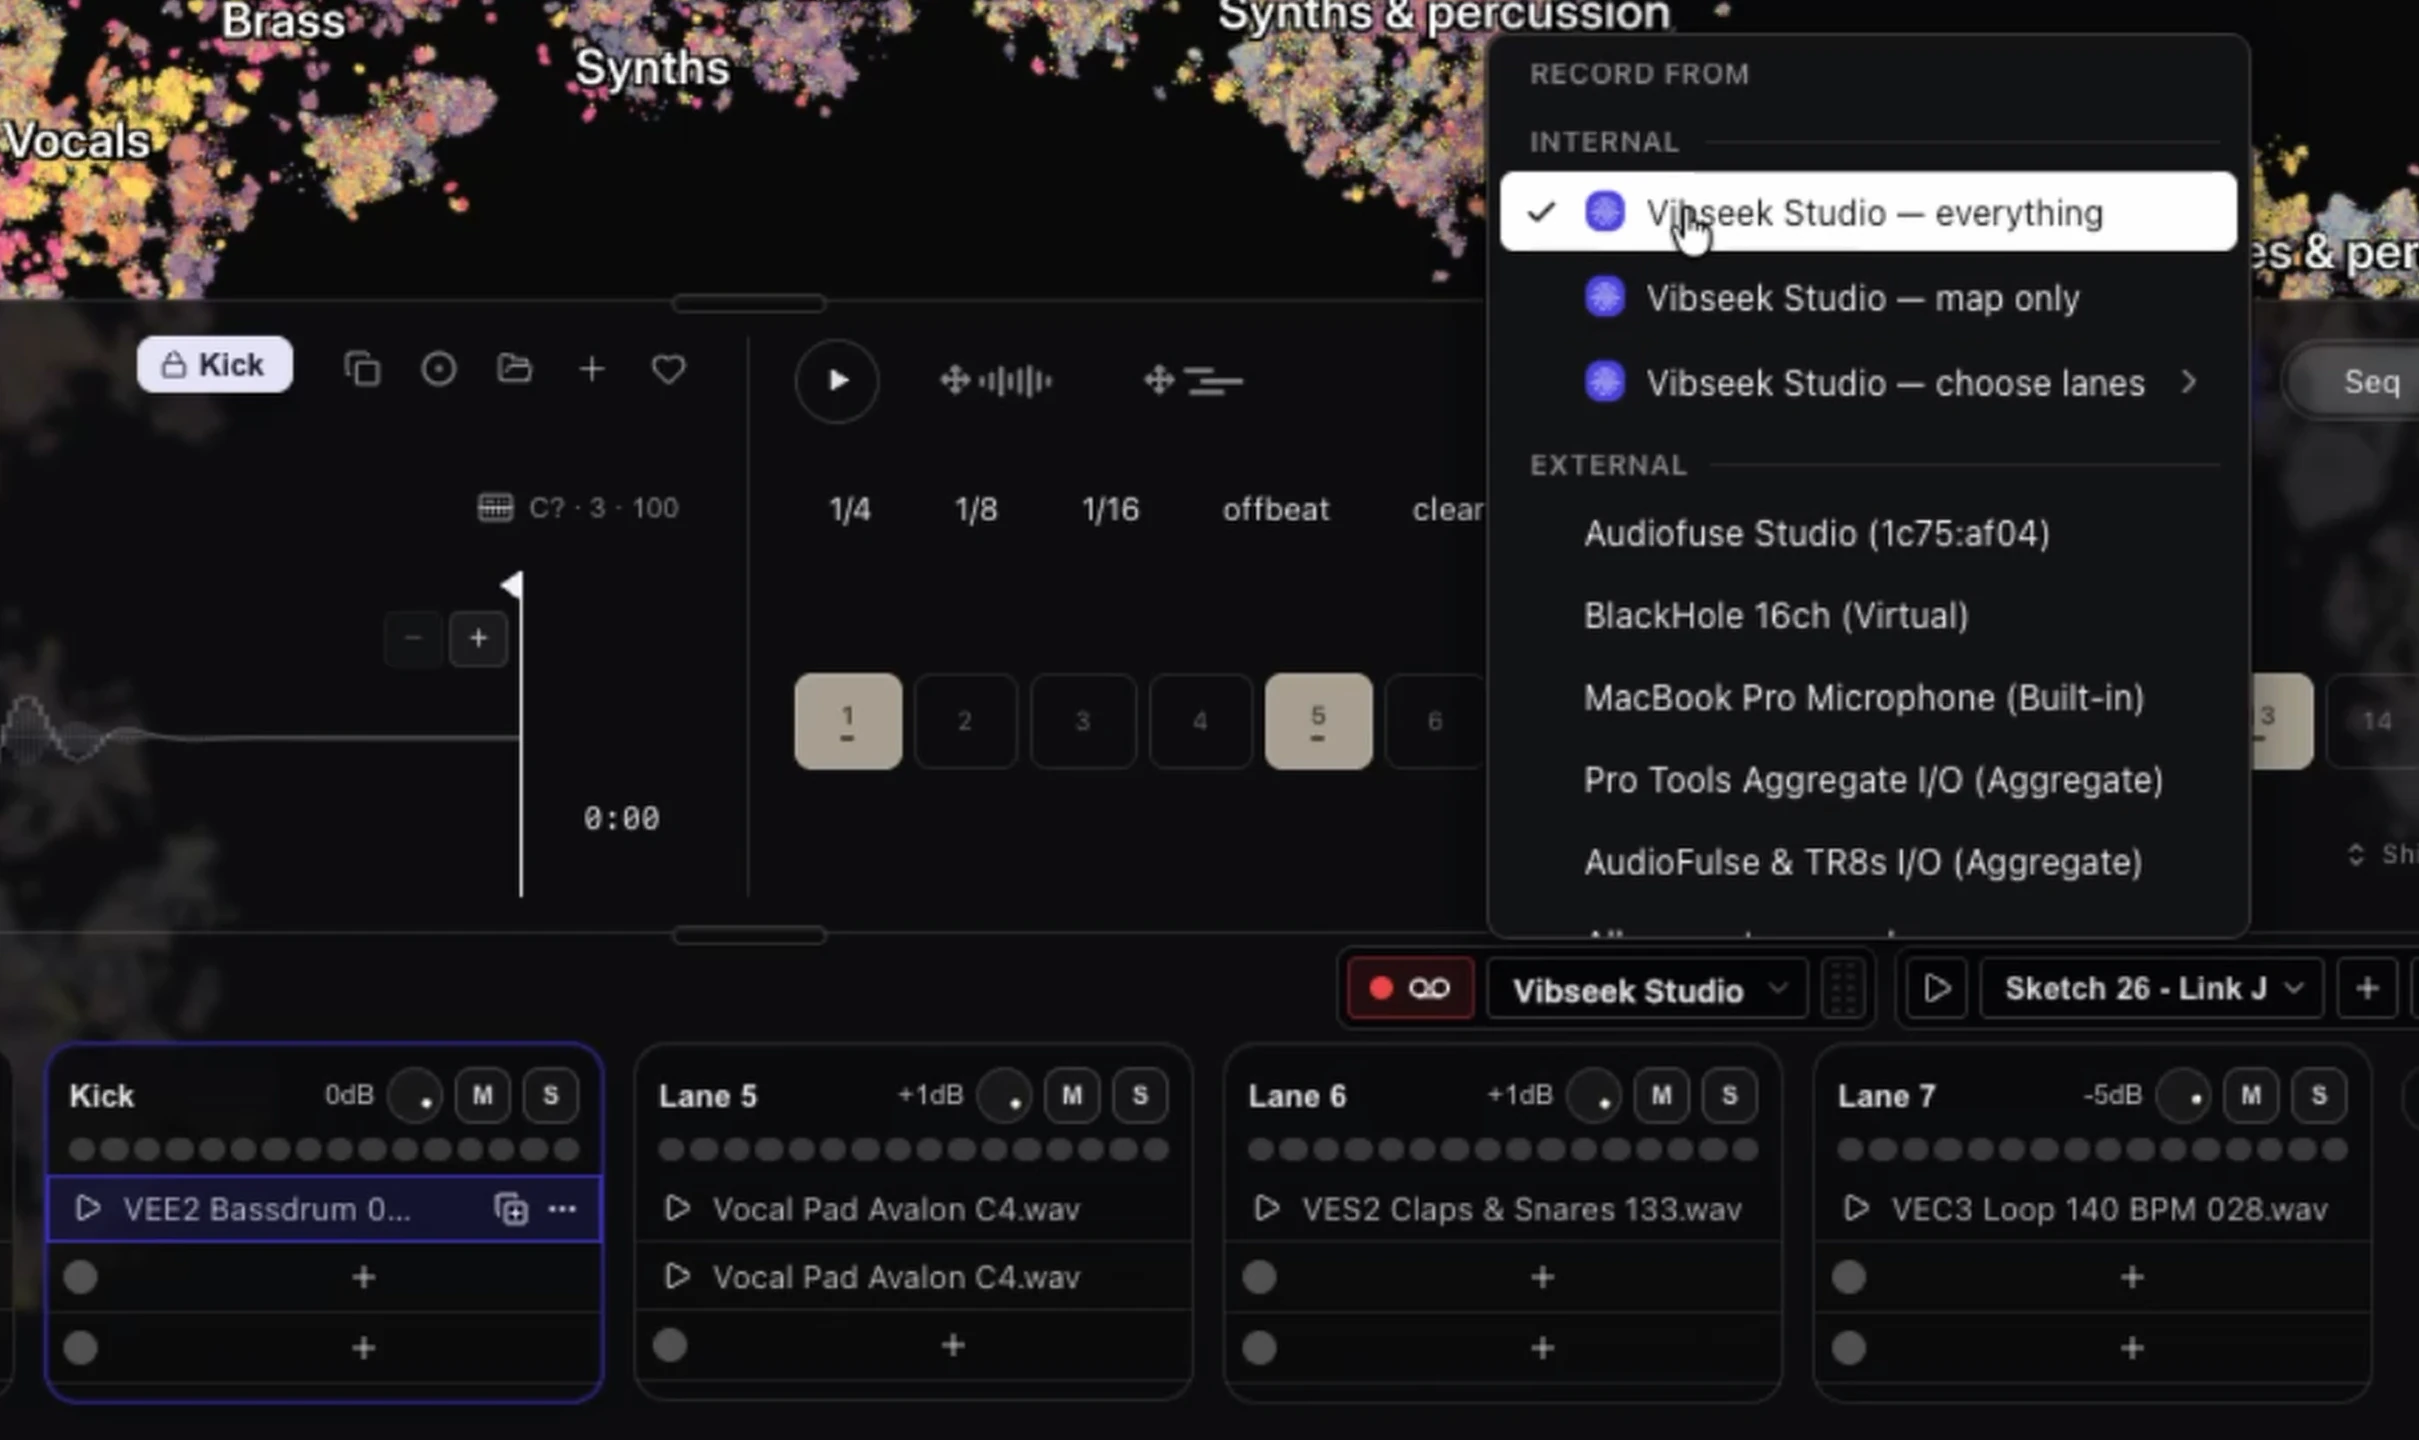
Task: Mute Lane 7
Action: tap(2251, 1095)
